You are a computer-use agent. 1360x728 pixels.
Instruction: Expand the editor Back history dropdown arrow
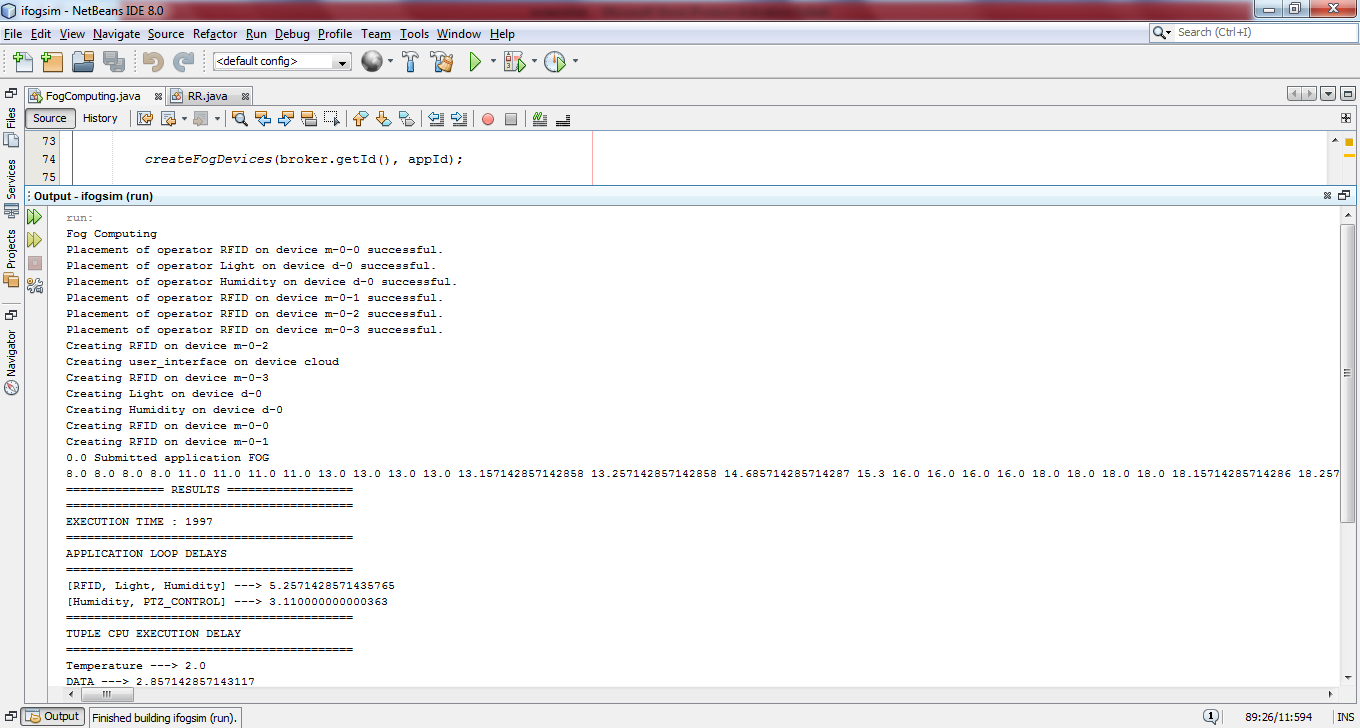coord(184,119)
